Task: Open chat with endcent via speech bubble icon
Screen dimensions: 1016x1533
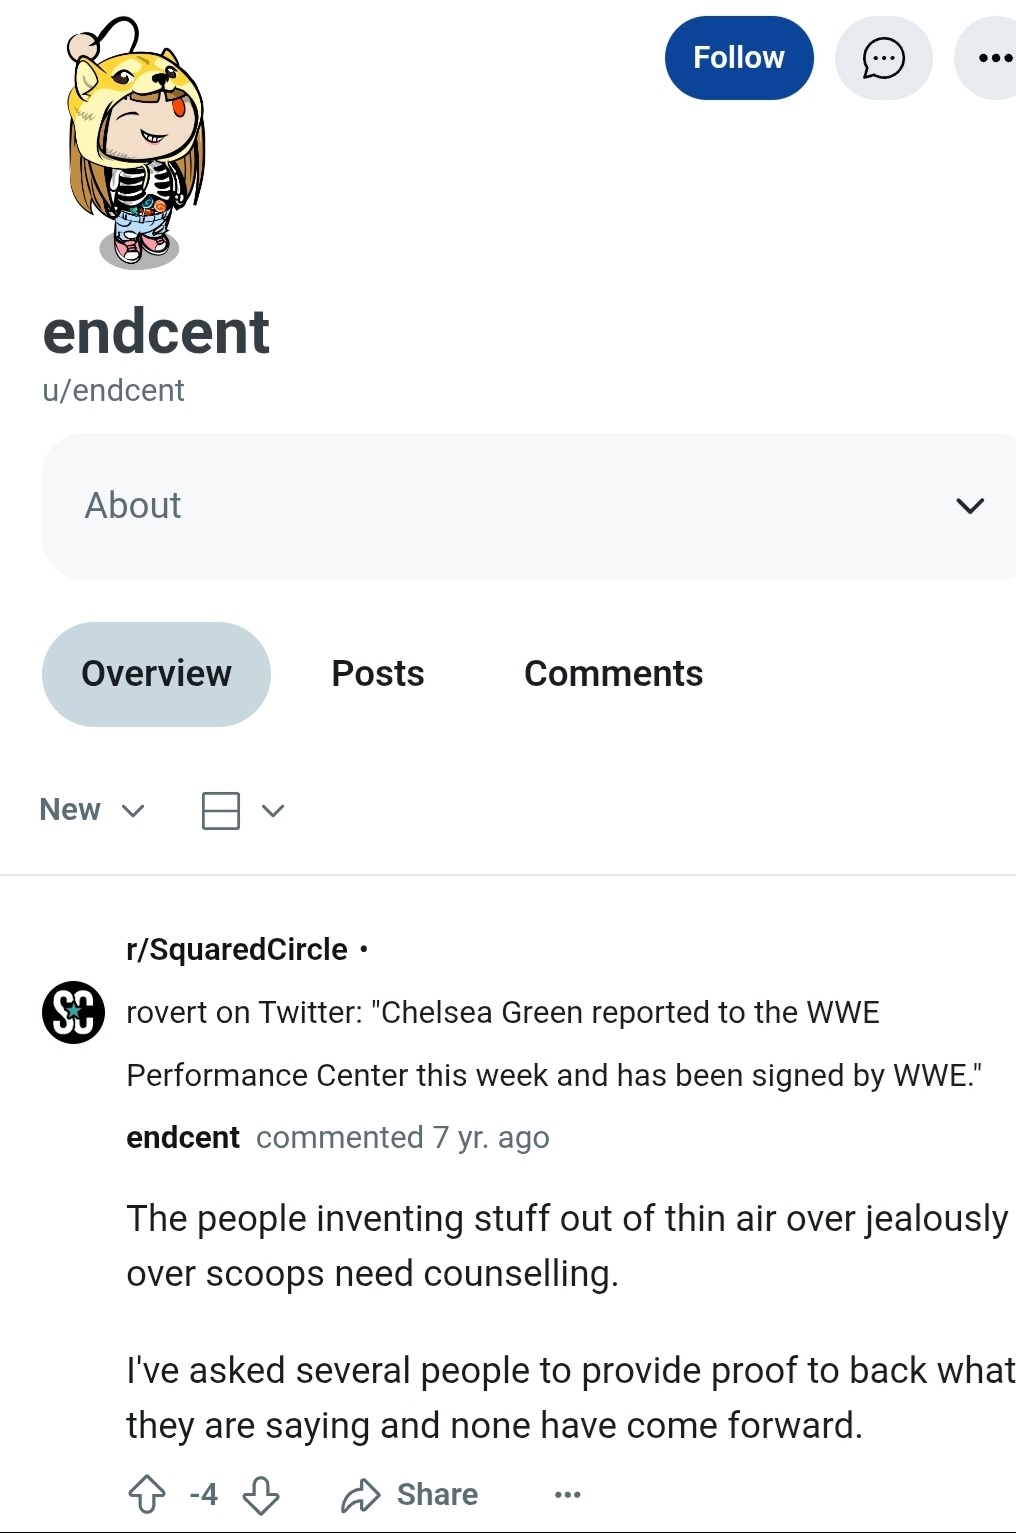Action: [x=883, y=58]
